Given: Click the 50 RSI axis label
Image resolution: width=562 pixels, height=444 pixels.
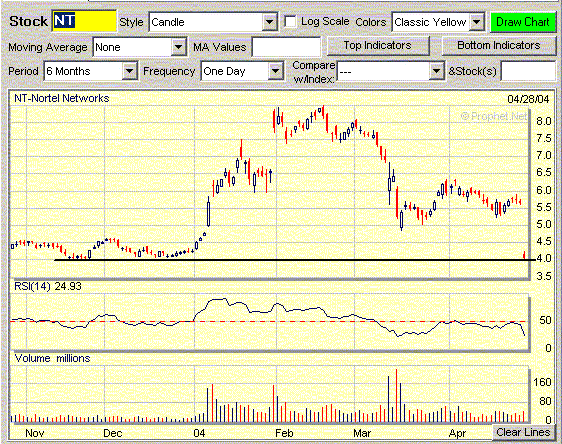Looking at the screenshot, I should (x=545, y=320).
